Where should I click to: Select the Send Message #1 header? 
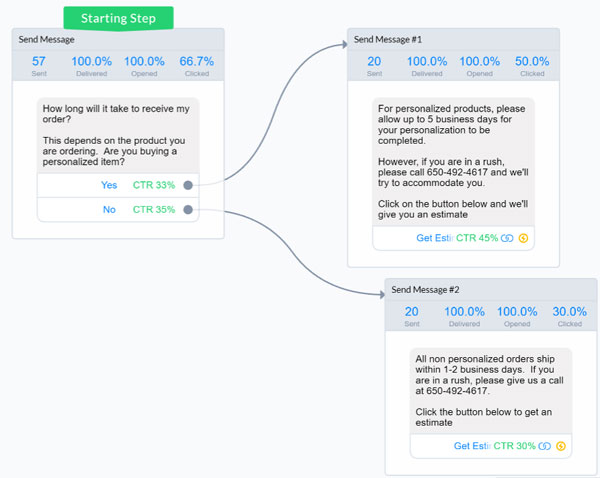coord(388,39)
